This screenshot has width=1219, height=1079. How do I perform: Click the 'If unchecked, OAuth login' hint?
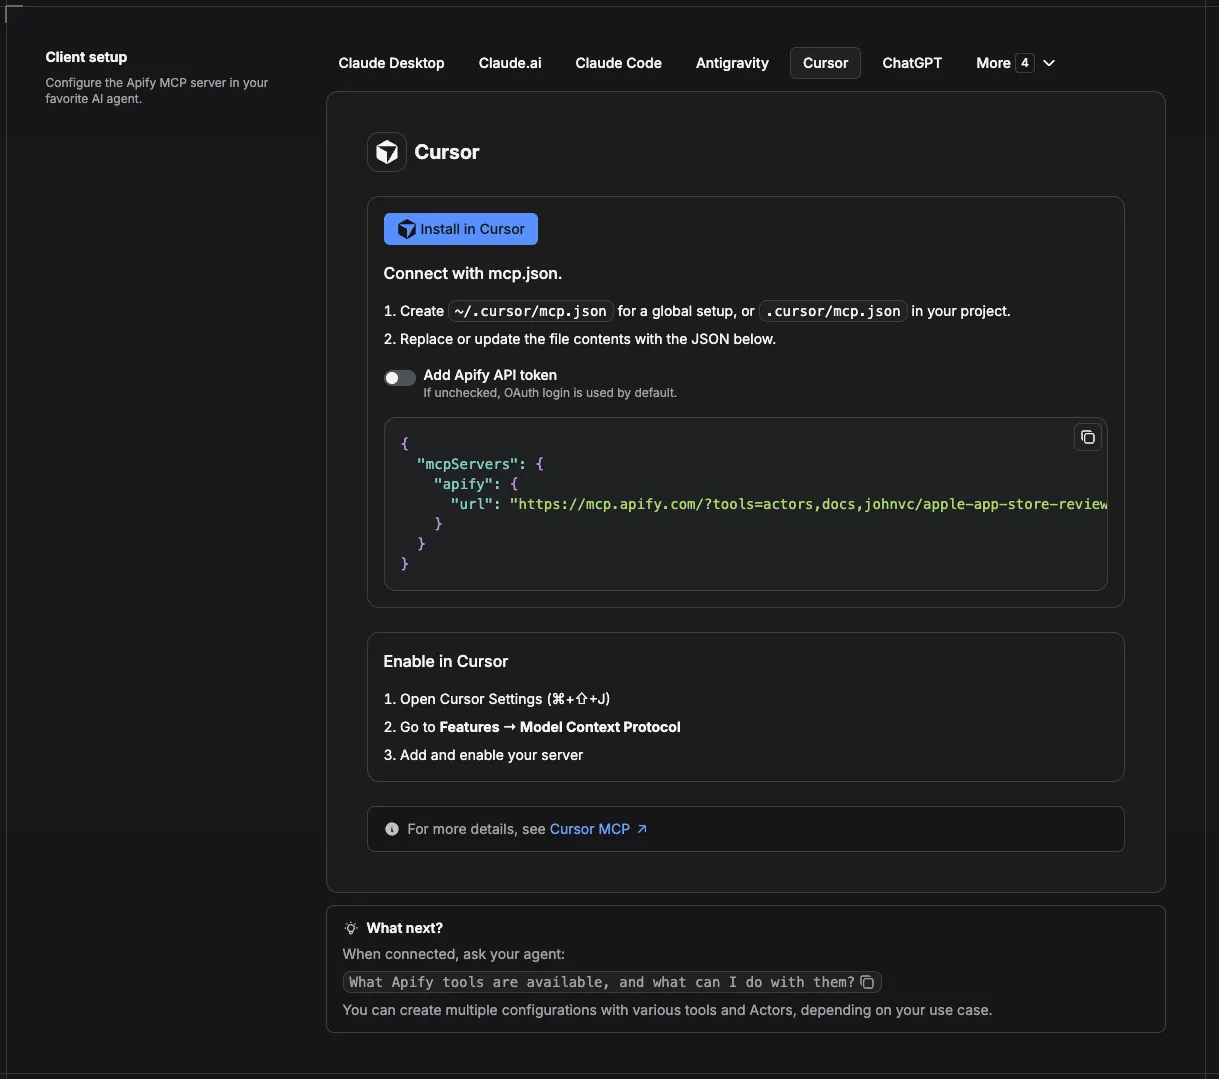[550, 393]
